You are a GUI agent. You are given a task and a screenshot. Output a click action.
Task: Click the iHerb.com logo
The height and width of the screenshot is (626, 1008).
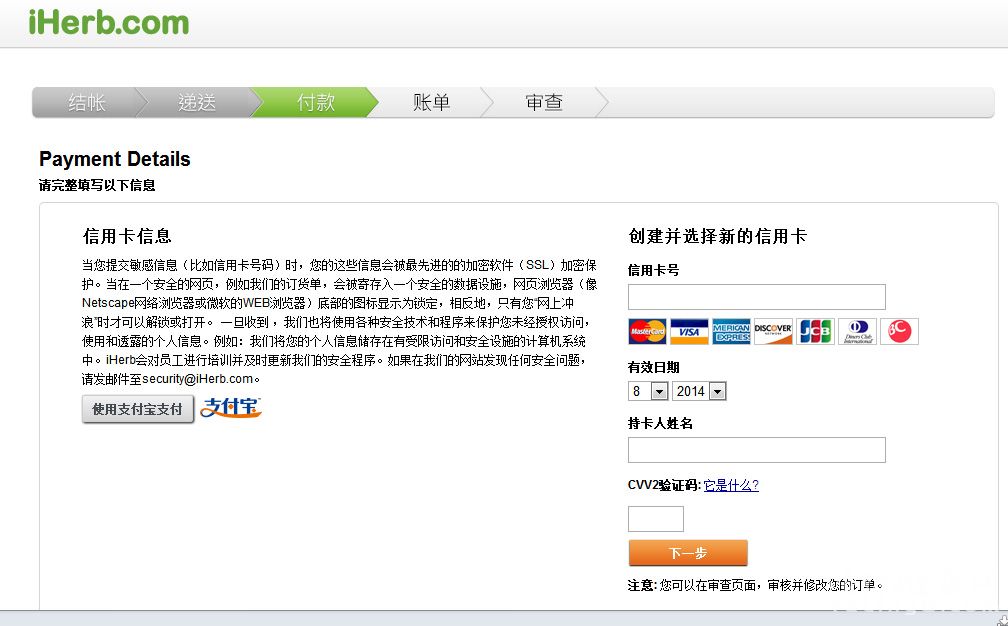pyautogui.click(x=109, y=22)
